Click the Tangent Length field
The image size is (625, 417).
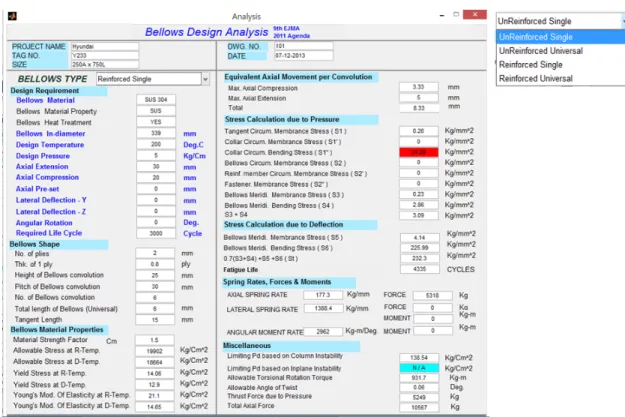[x=155, y=320]
